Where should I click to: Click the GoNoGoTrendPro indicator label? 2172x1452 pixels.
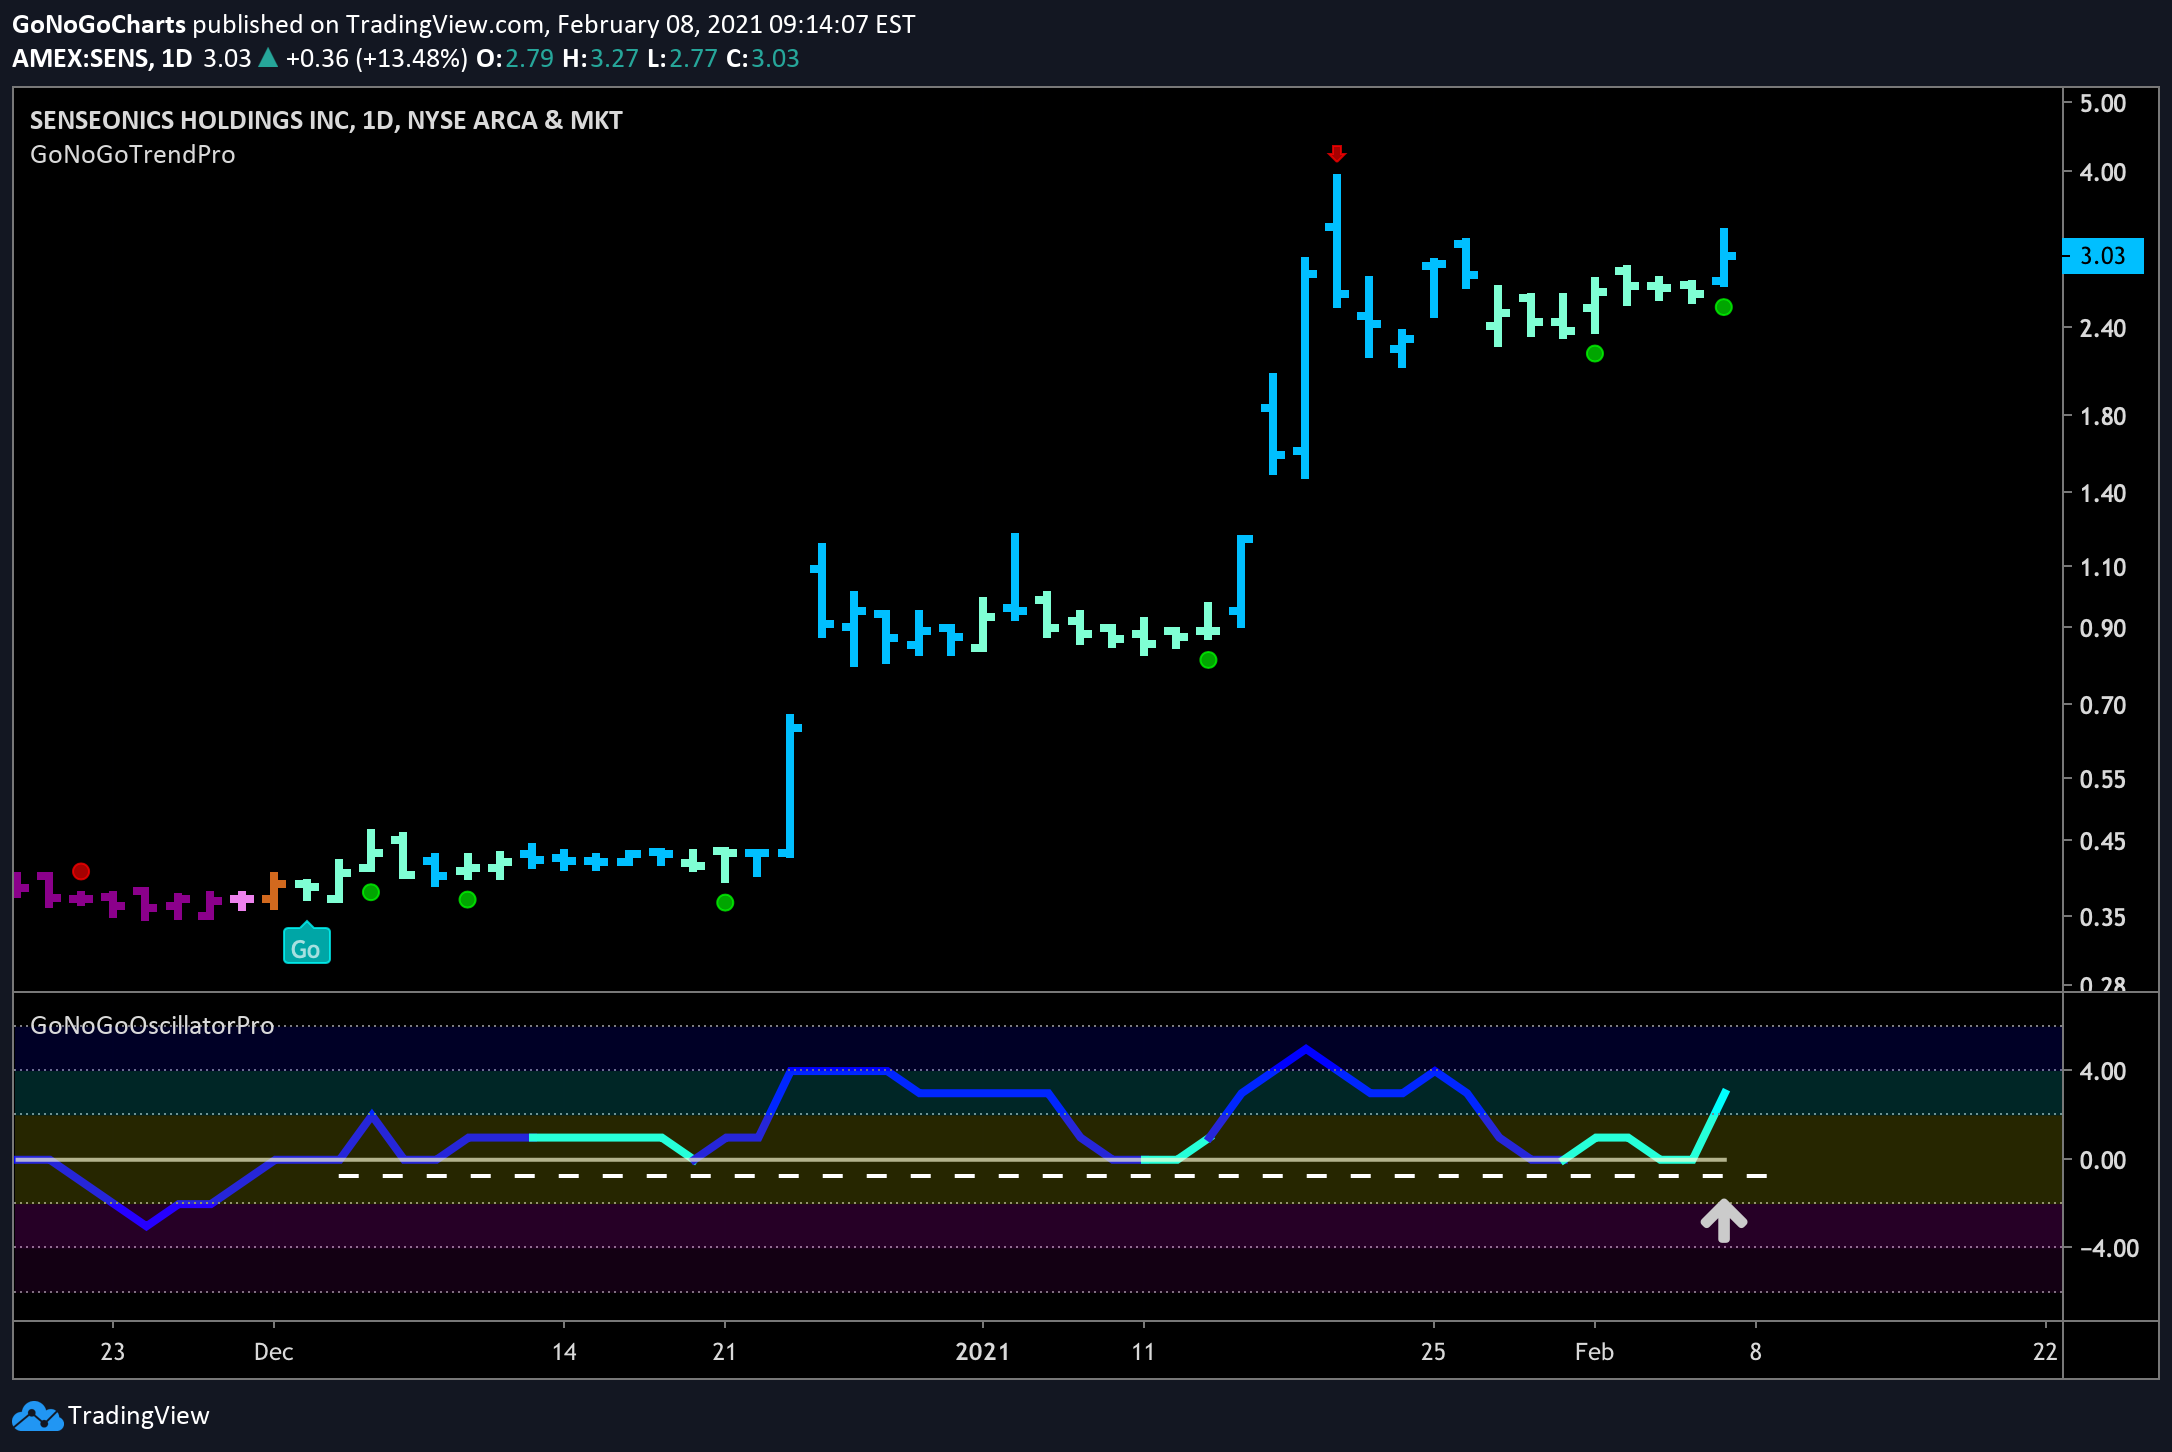pyautogui.click(x=133, y=154)
